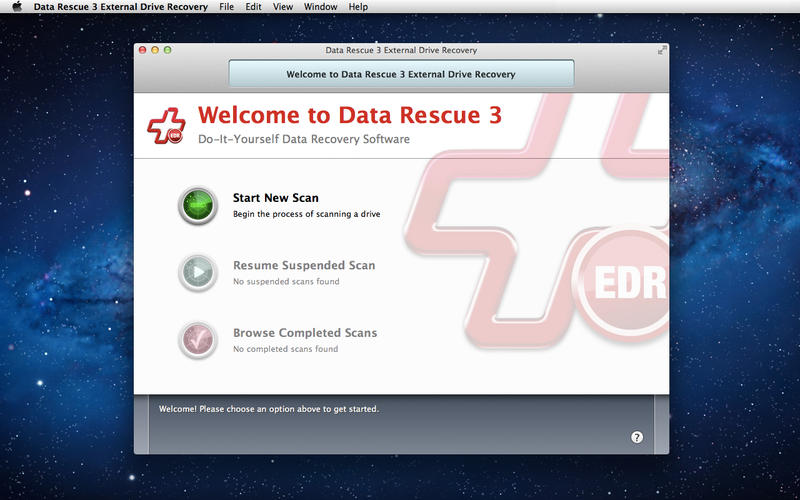Open the Help menu in menu bar

[x=358, y=7]
